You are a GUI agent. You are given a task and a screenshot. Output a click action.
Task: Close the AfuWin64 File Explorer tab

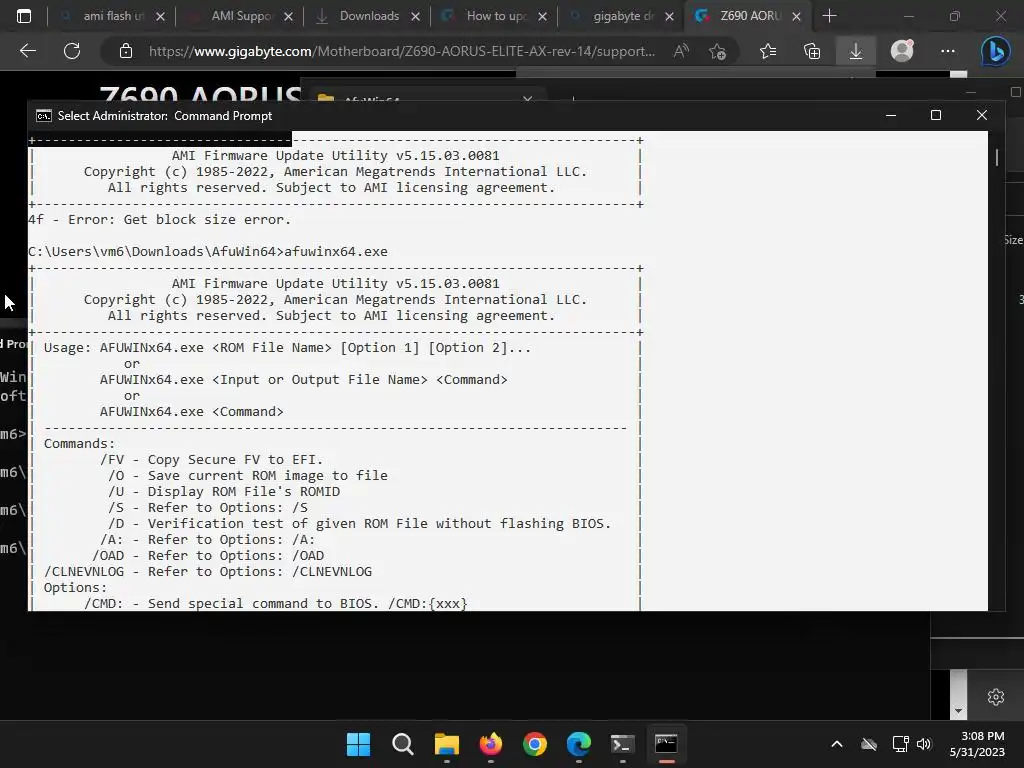(528, 98)
